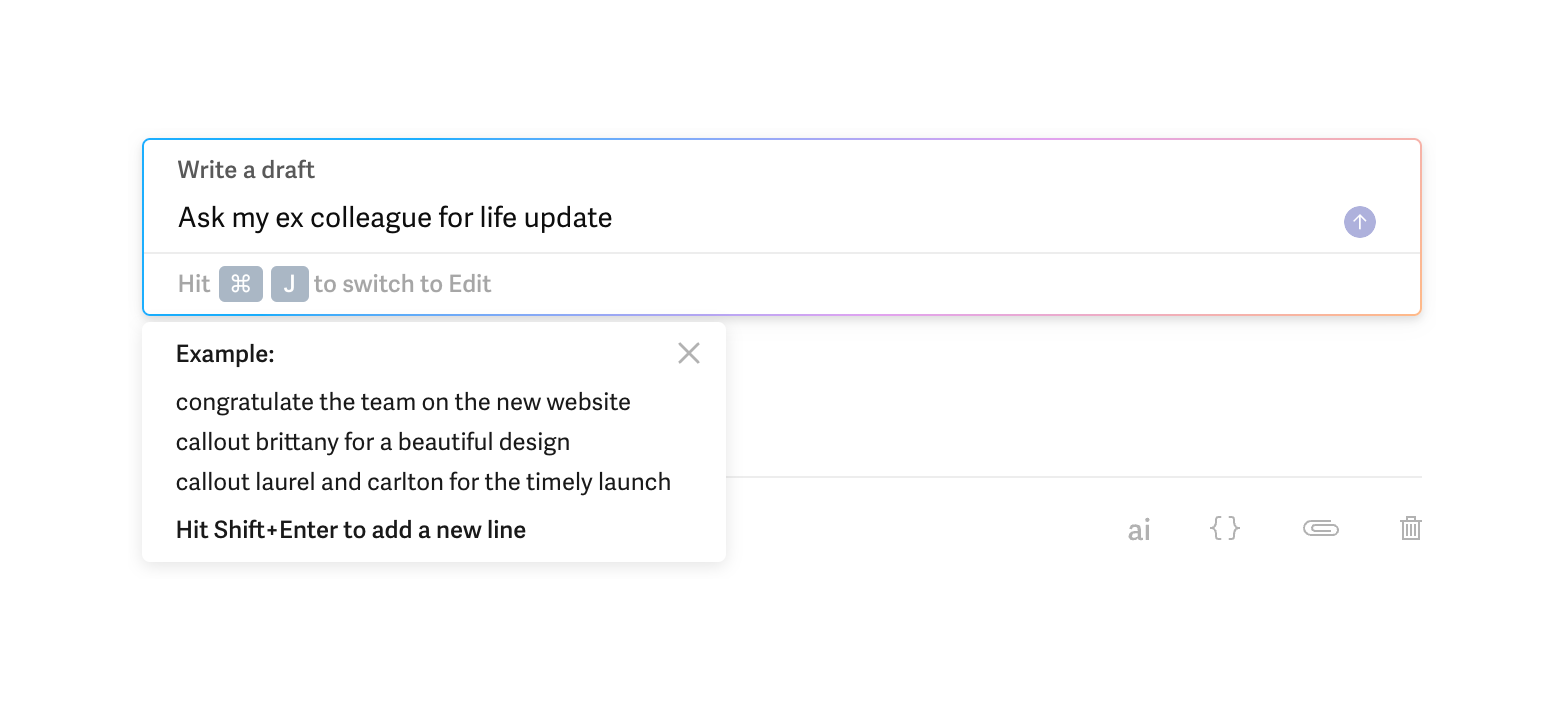The image size is (1564, 707).
Task: Click the "Write a draft" label
Action: (246, 170)
